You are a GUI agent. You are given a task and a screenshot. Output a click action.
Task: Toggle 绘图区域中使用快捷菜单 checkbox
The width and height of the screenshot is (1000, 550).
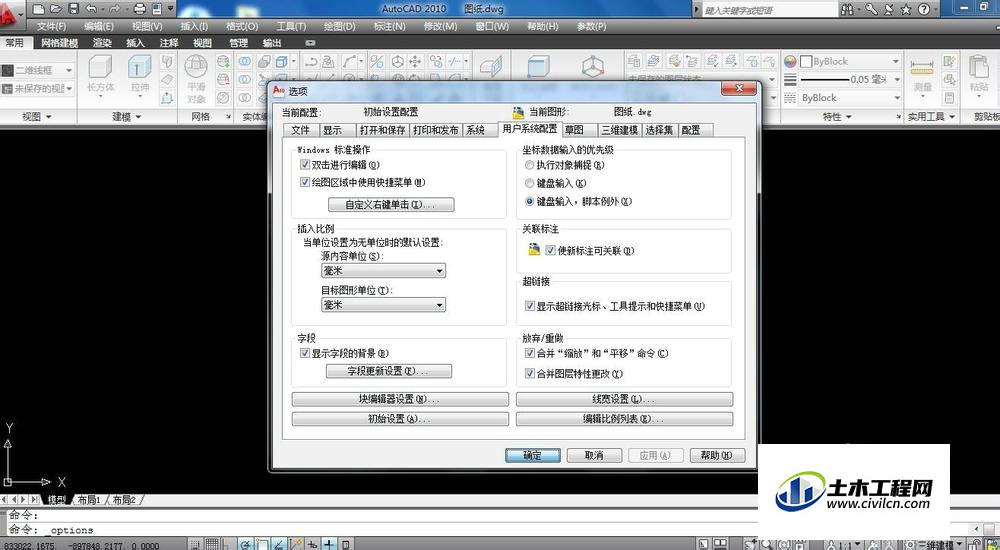click(304, 182)
